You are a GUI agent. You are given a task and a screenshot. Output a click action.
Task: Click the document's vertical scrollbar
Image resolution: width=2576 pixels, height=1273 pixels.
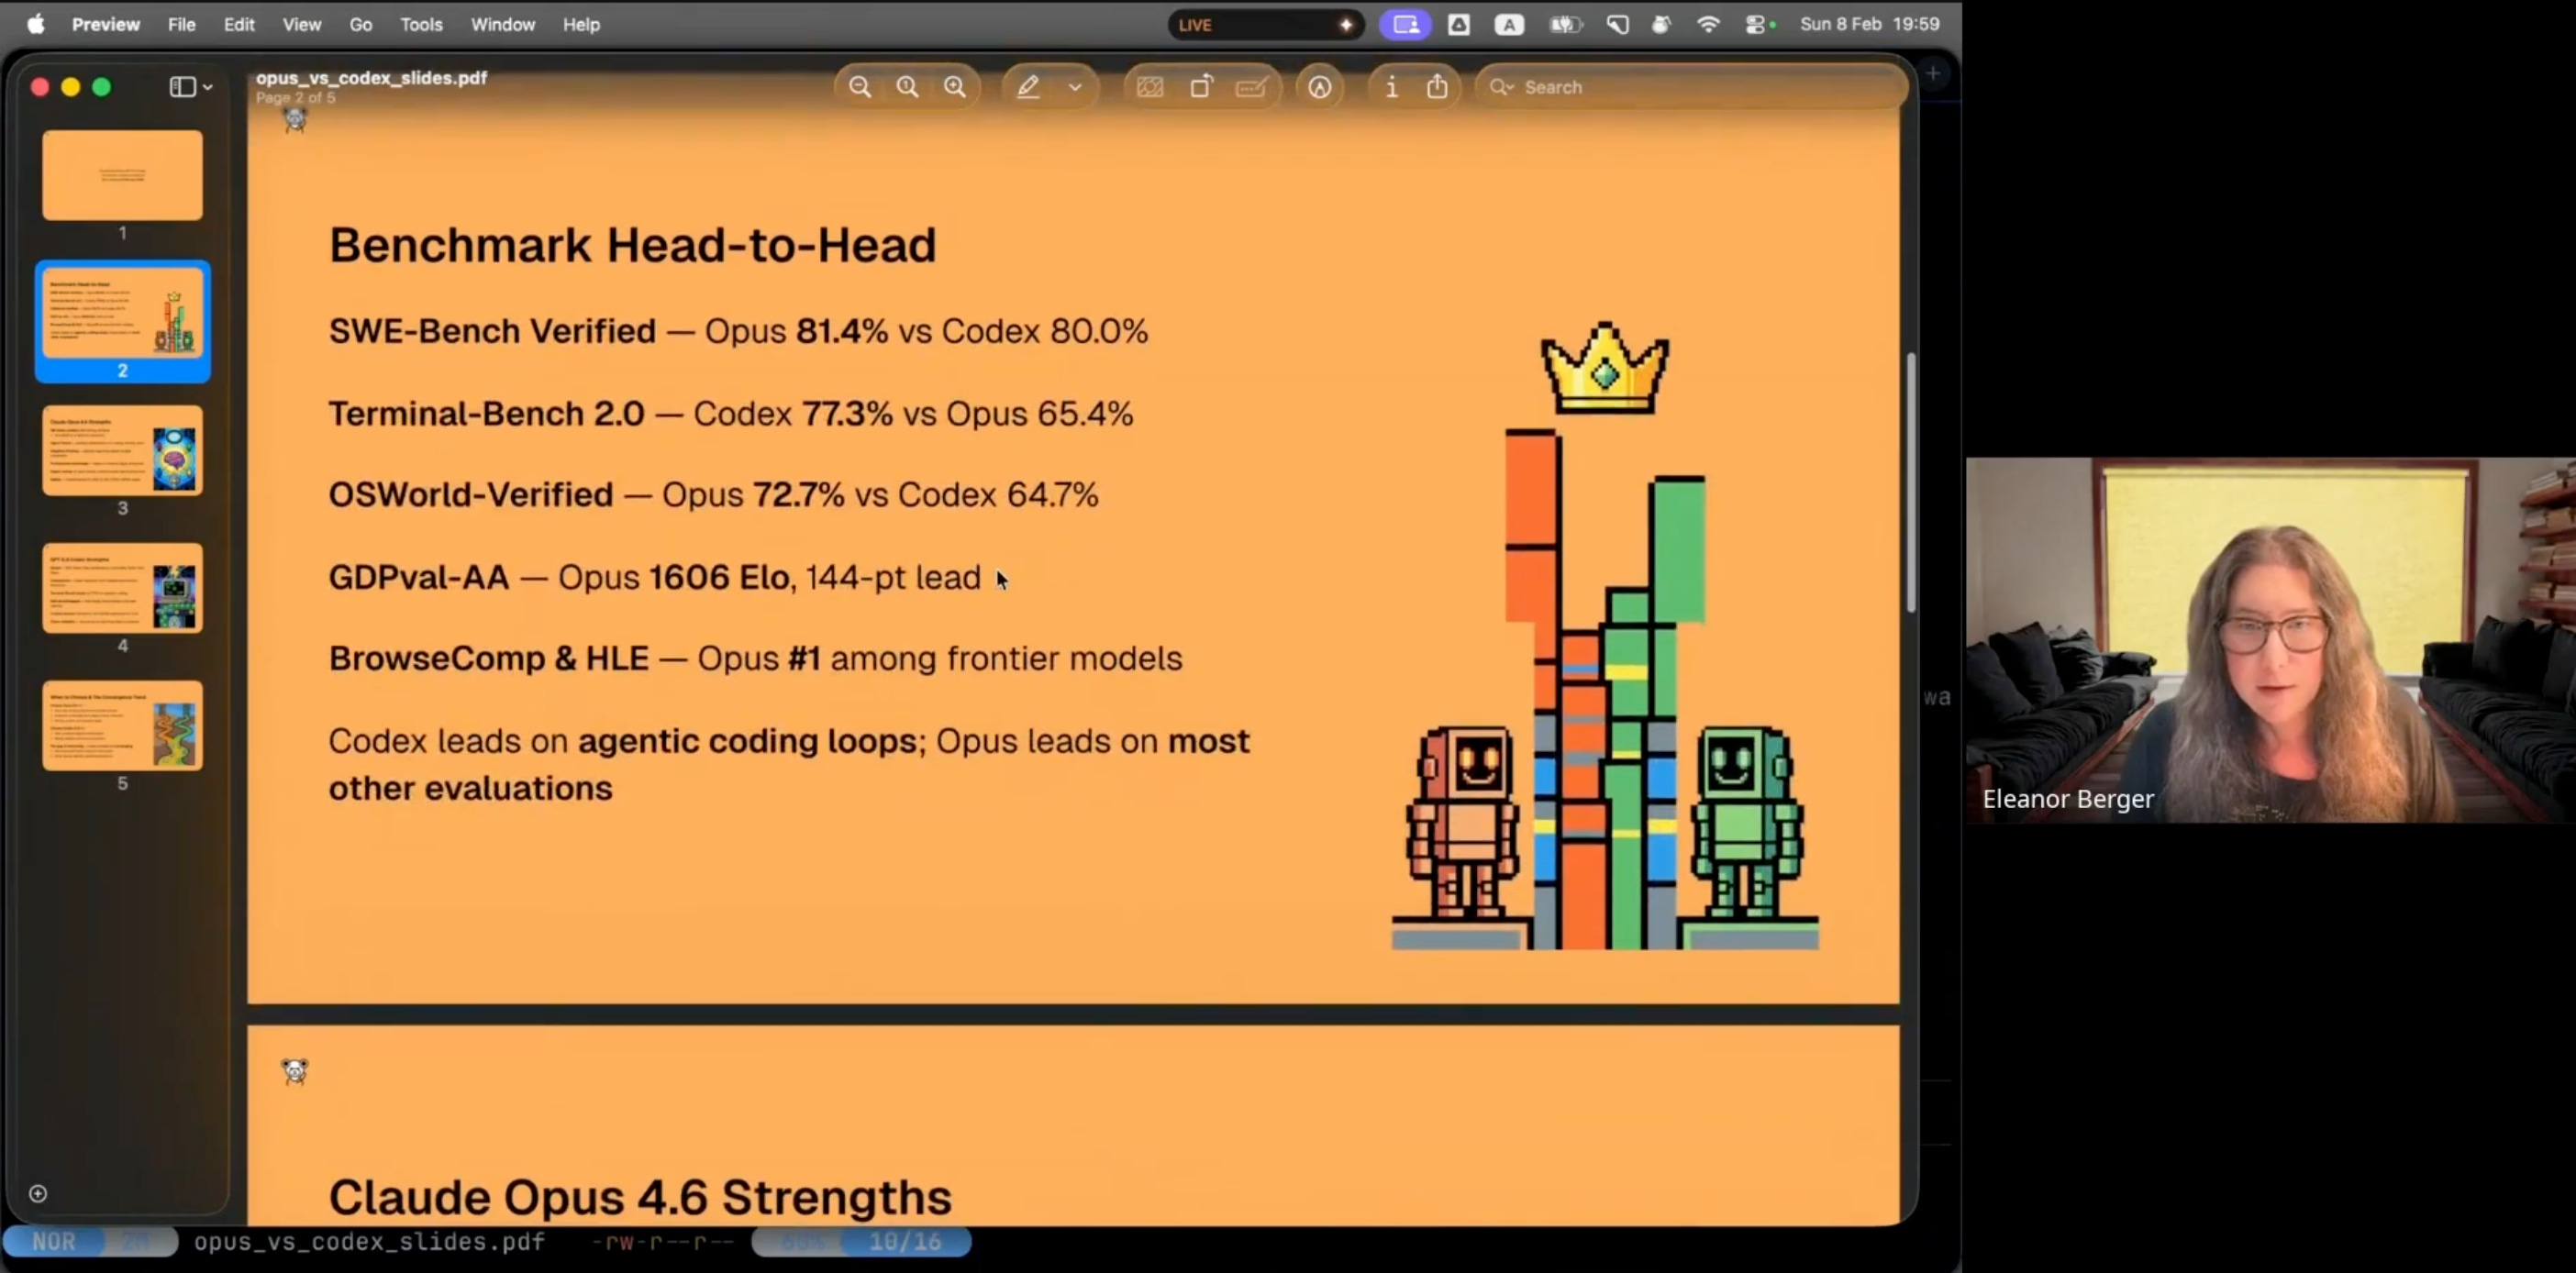tap(1911, 483)
